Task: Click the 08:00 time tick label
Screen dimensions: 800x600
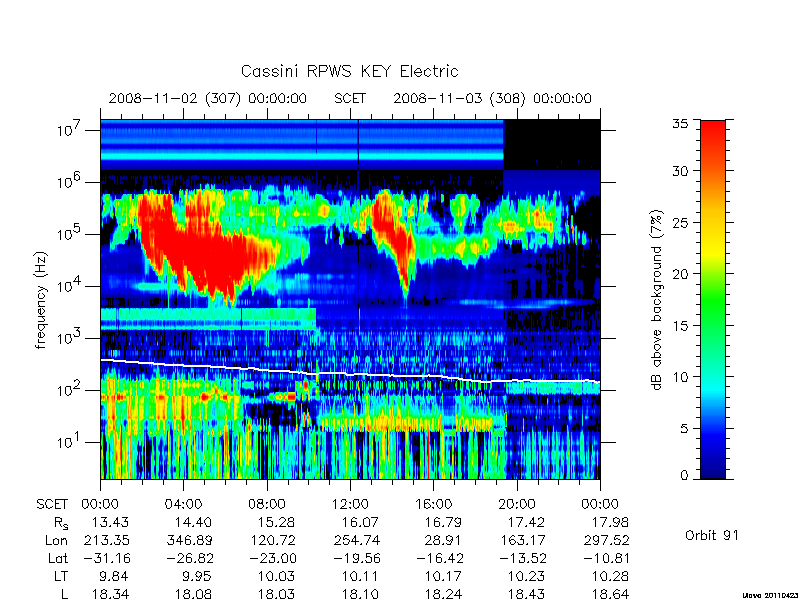Action: [x=266, y=504]
